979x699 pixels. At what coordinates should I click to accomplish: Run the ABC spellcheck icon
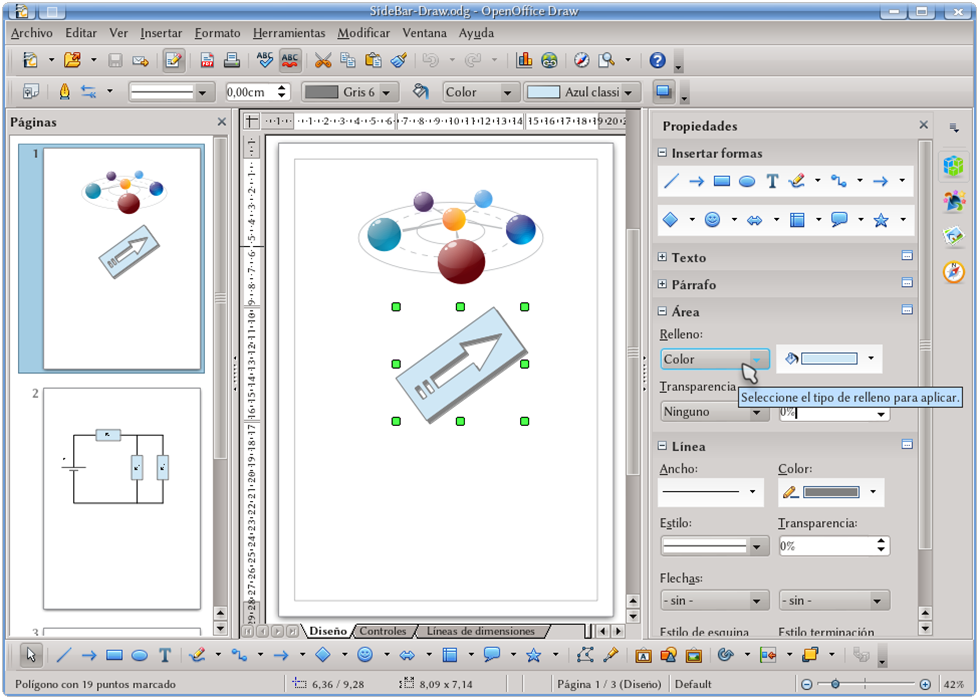click(x=265, y=60)
